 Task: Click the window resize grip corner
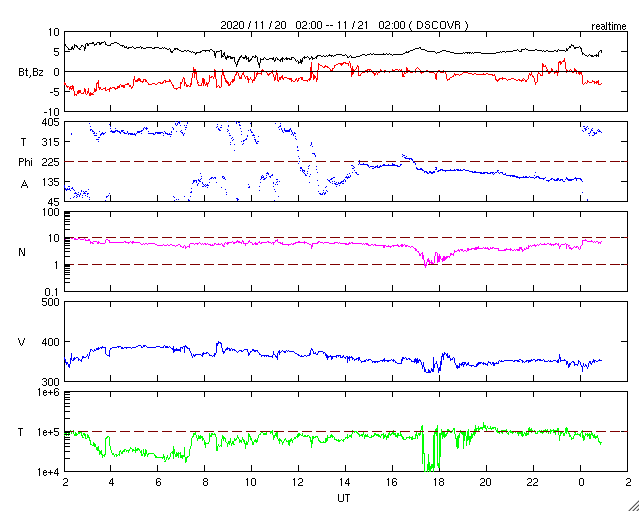pos(633,505)
